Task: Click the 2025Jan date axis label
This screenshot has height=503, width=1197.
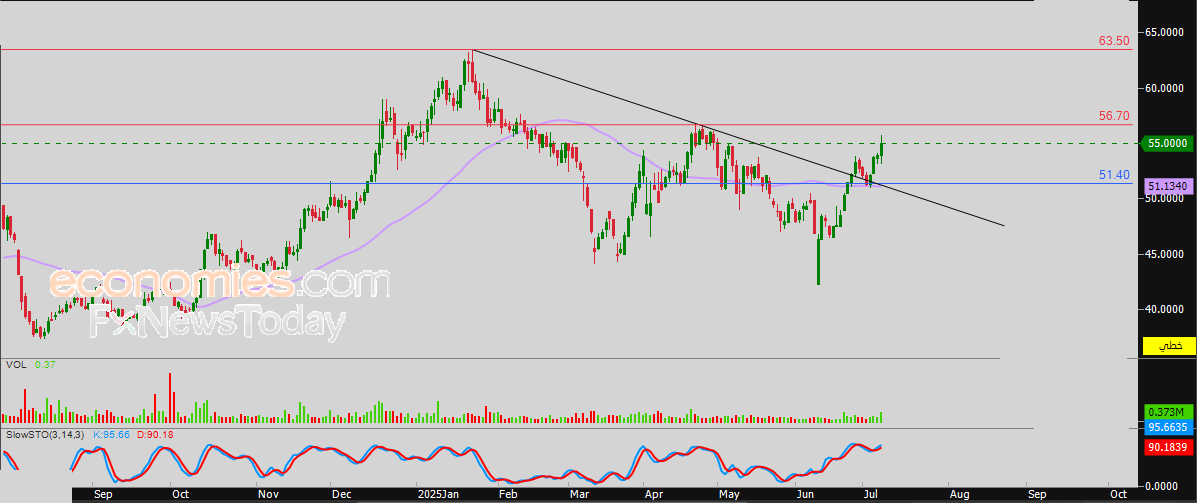Action: 439,494
